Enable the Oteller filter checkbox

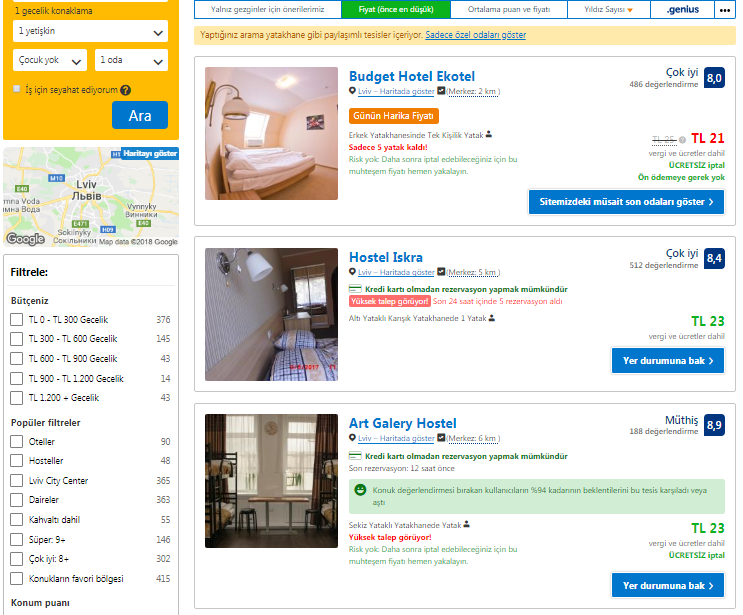coord(17,442)
